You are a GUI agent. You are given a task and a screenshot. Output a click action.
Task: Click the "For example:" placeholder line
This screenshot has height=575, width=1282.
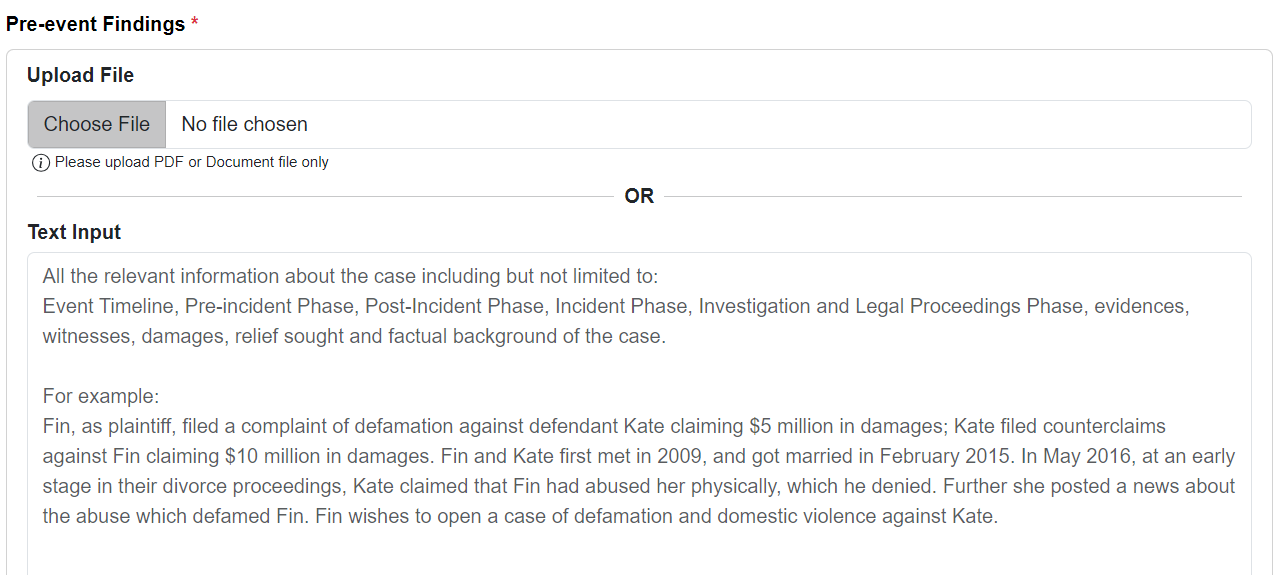101,396
